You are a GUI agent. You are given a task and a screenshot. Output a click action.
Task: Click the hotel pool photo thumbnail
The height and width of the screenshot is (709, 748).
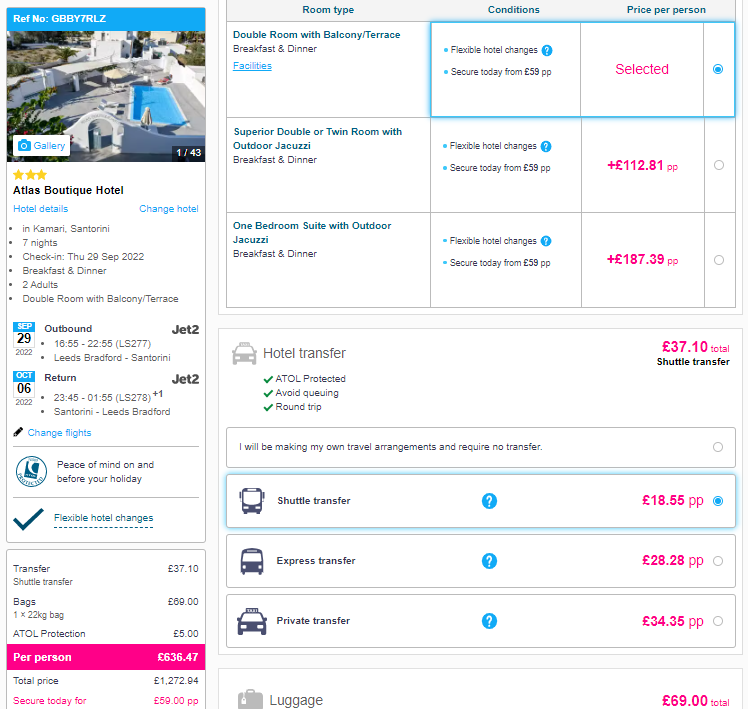[106, 96]
